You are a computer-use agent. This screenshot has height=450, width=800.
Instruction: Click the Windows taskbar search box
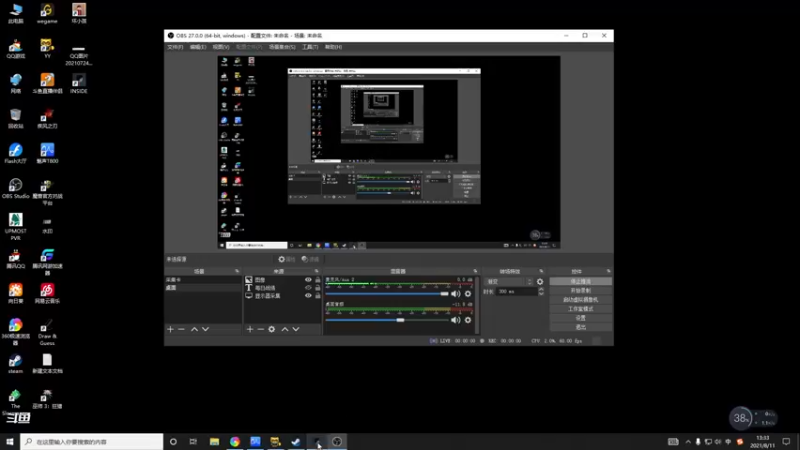(92, 442)
